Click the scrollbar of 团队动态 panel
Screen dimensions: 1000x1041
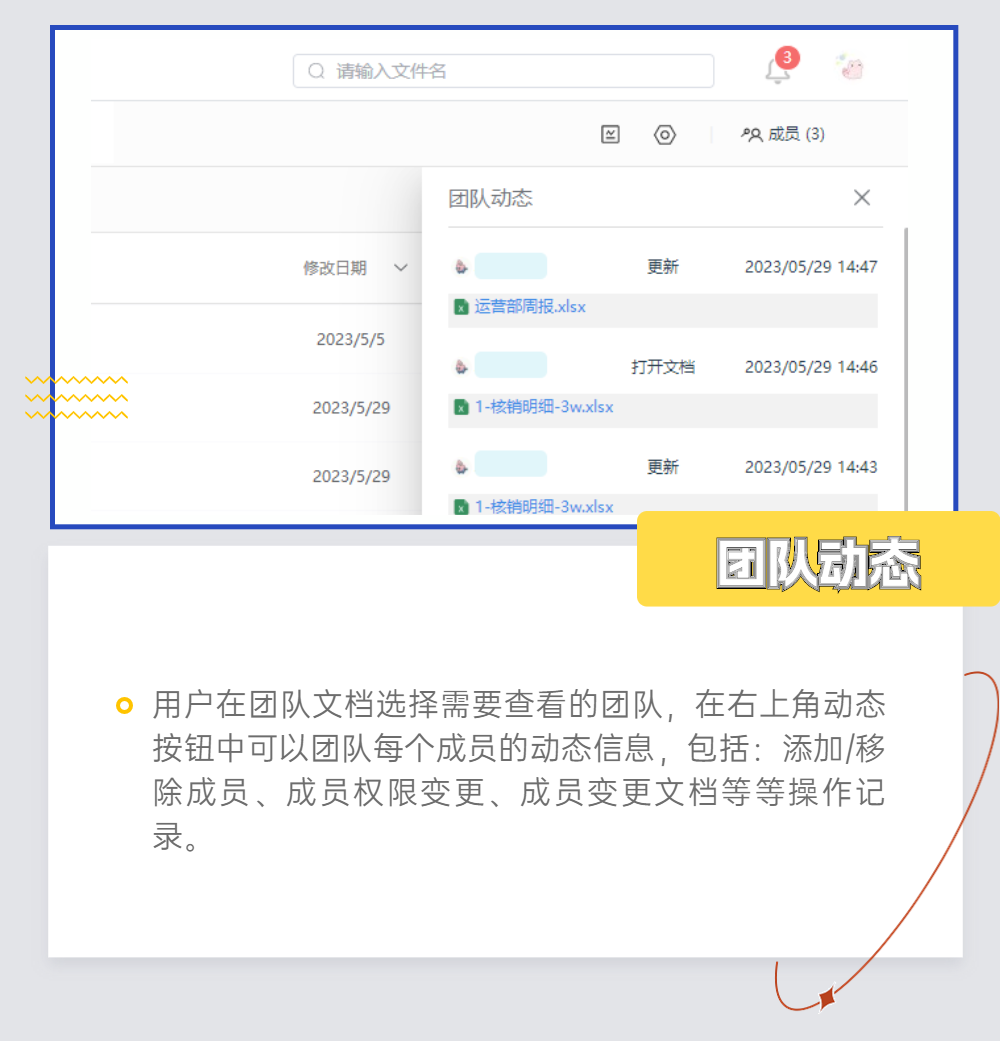point(906,368)
